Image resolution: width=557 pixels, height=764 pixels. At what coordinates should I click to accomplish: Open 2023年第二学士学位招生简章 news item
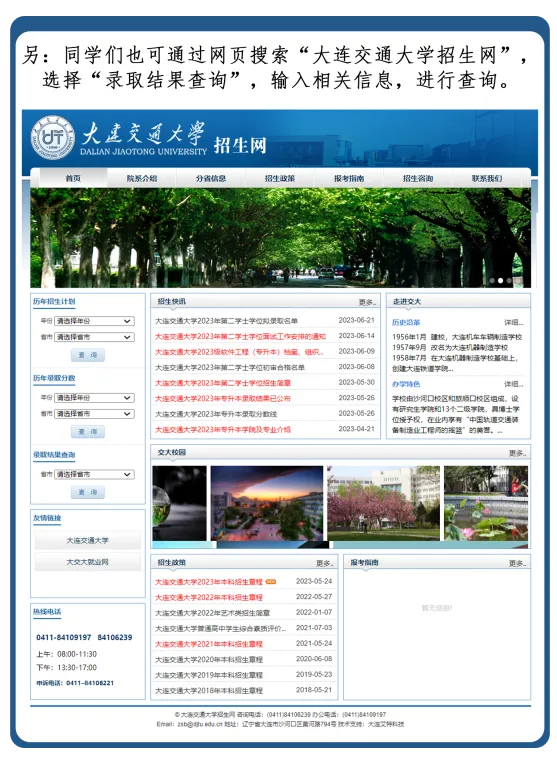tap(223, 383)
